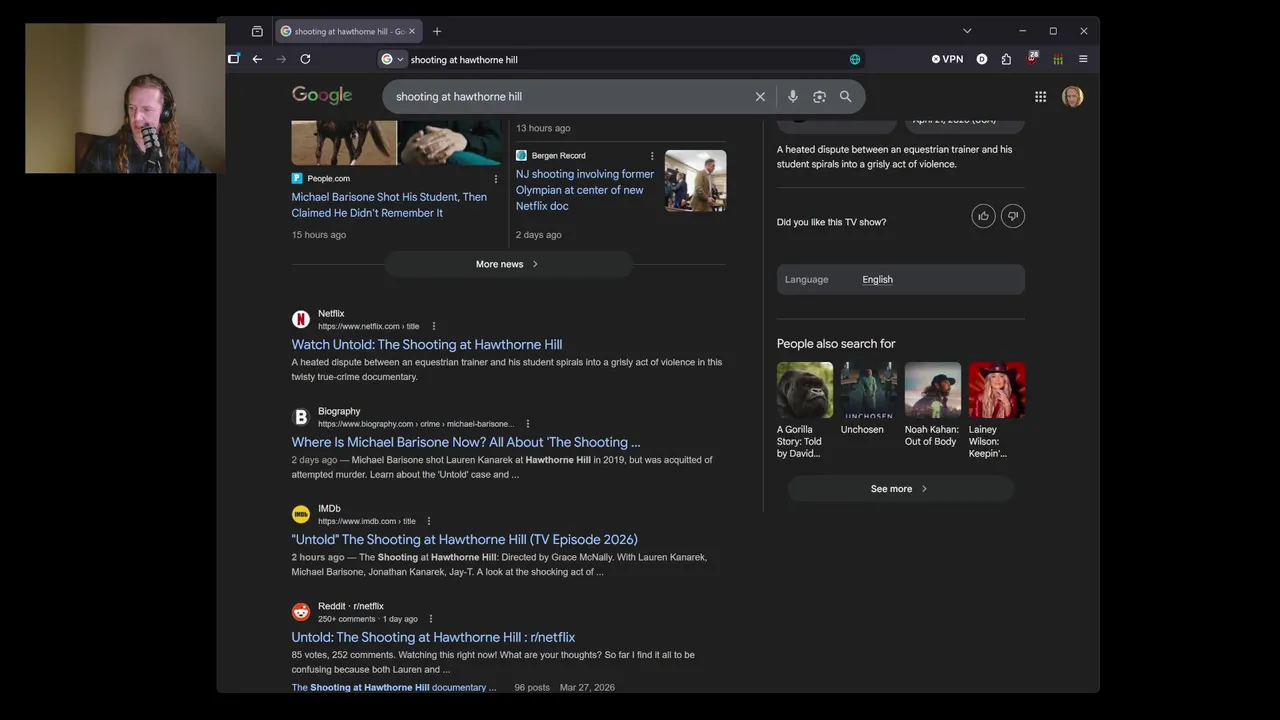The width and height of the screenshot is (1280, 720).
Task: Open the Language English dropdown
Action: pos(901,279)
